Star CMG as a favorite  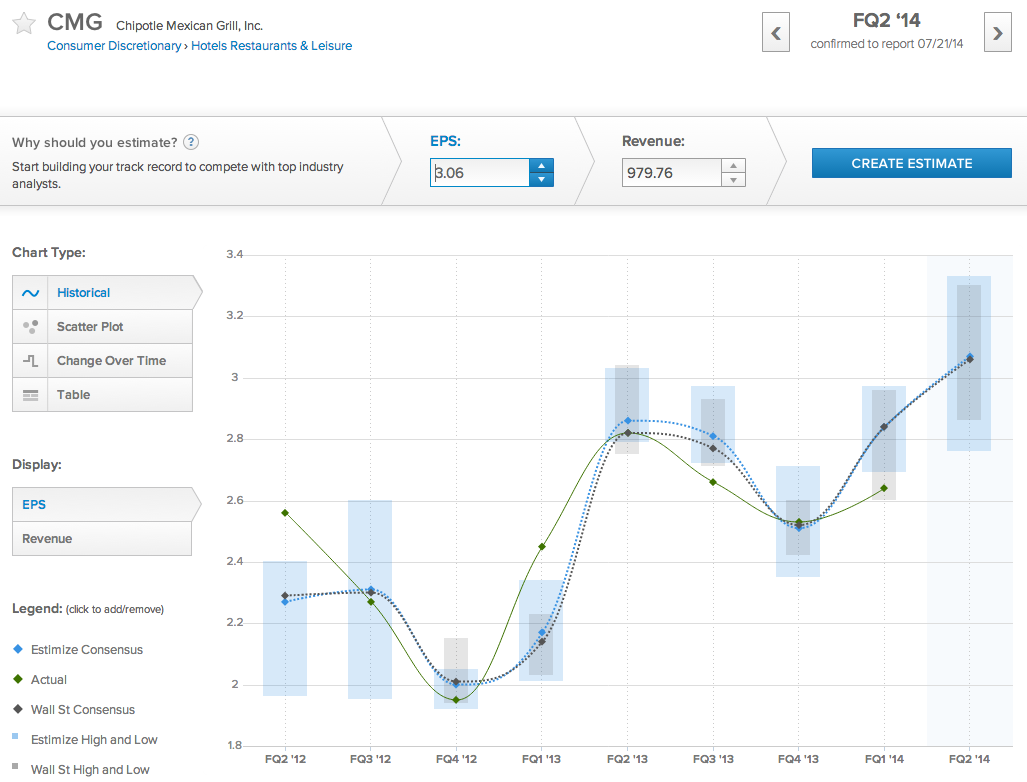pyautogui.click(x=24, y=24)
